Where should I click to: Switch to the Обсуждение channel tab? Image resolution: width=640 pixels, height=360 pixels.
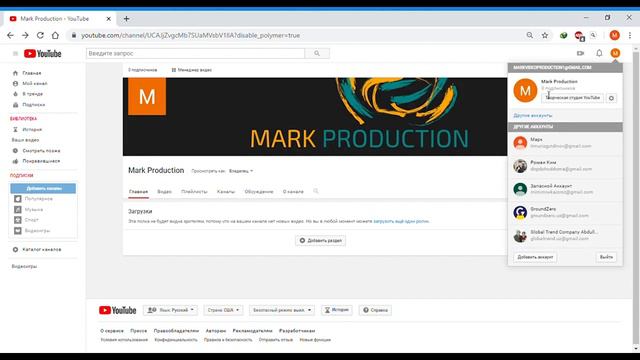[x=259, y=191]
